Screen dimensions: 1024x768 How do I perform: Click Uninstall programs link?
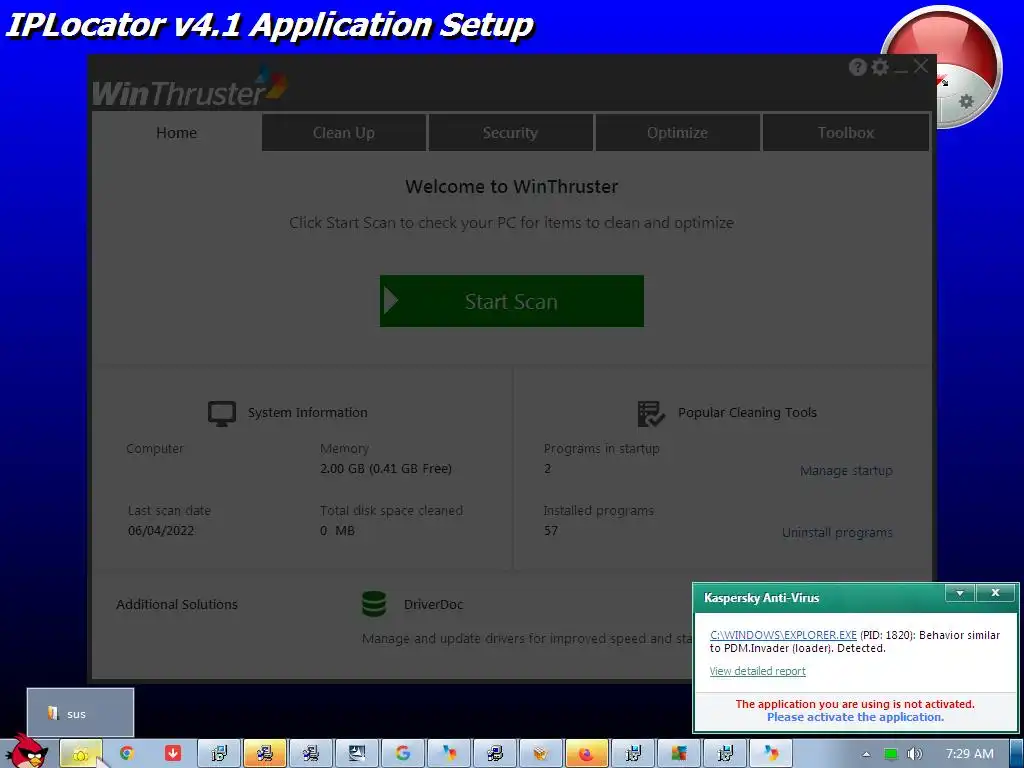pyautogui.click(x=837, y=533)
